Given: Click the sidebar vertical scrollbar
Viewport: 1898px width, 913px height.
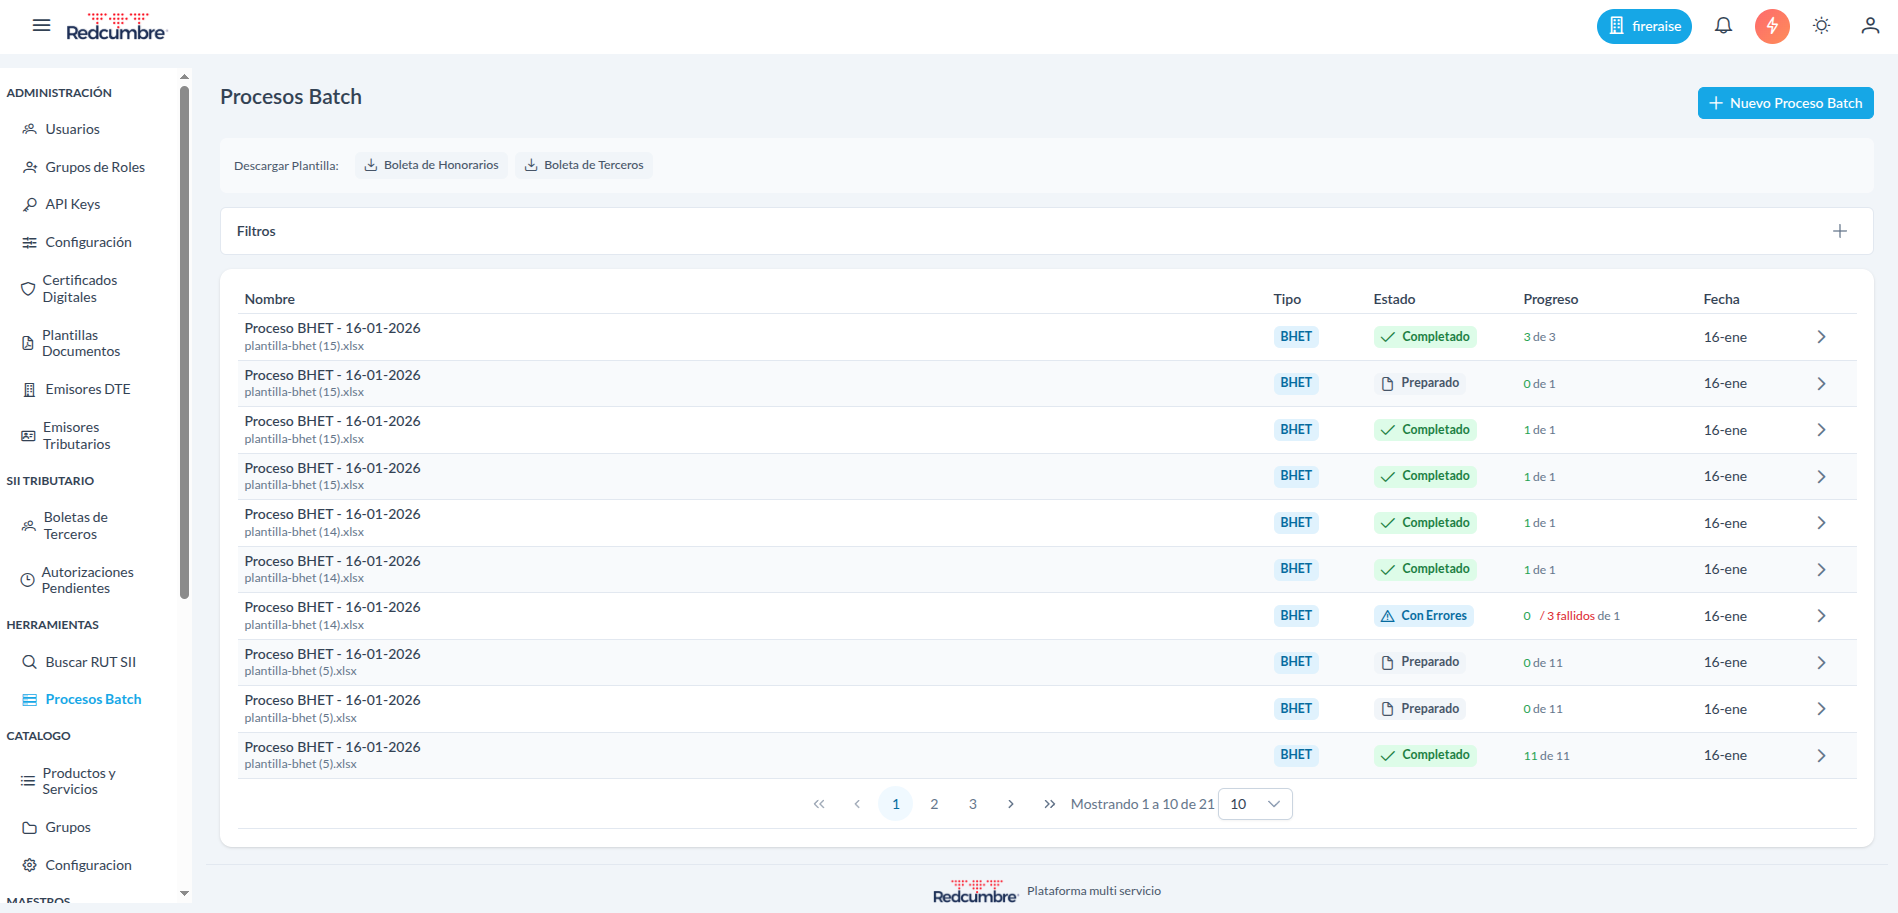Looking at the screenshot, I should pos(184,340).
